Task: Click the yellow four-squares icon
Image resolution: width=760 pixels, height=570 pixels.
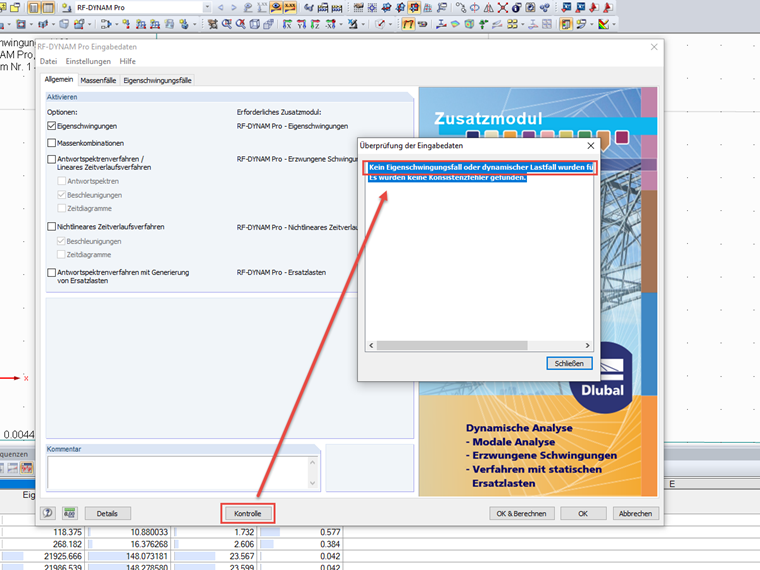Action: pyautogui.click(x=512, y=24)
